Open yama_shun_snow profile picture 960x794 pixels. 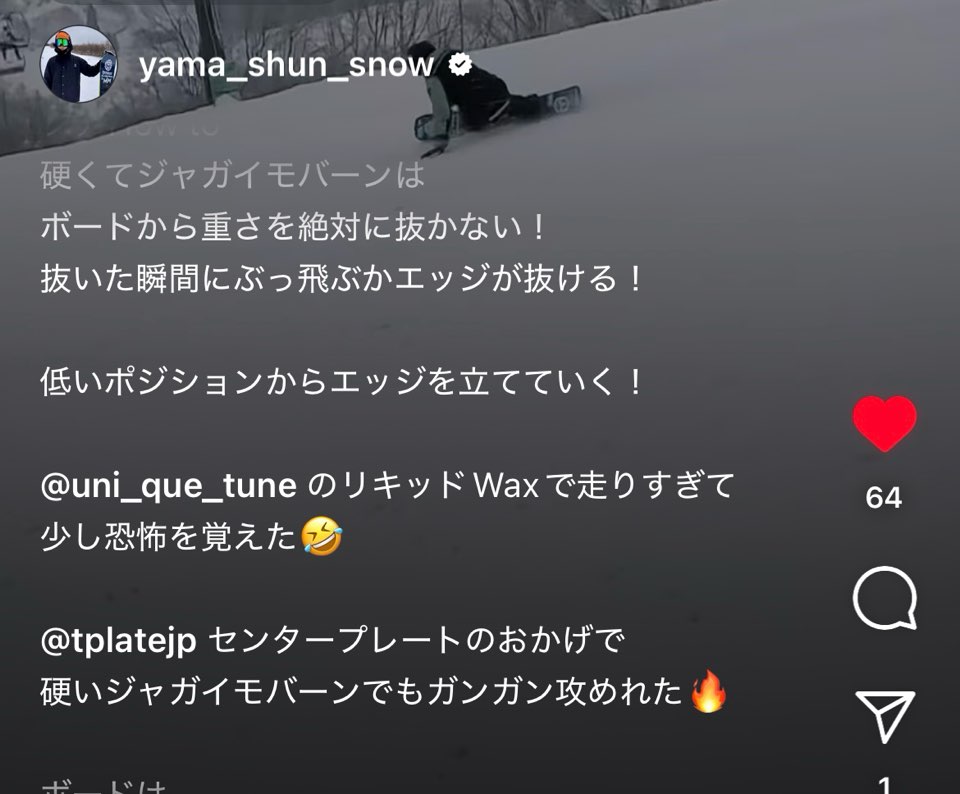(x=78, y=64)
